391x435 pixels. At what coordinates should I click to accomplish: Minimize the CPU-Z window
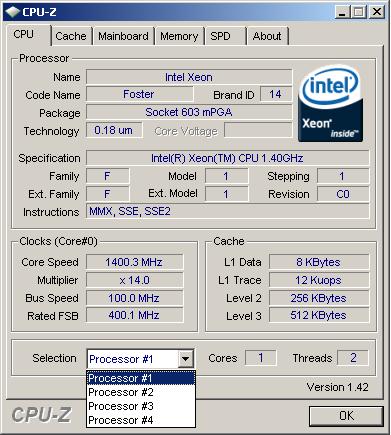click(x=342, y=12)
